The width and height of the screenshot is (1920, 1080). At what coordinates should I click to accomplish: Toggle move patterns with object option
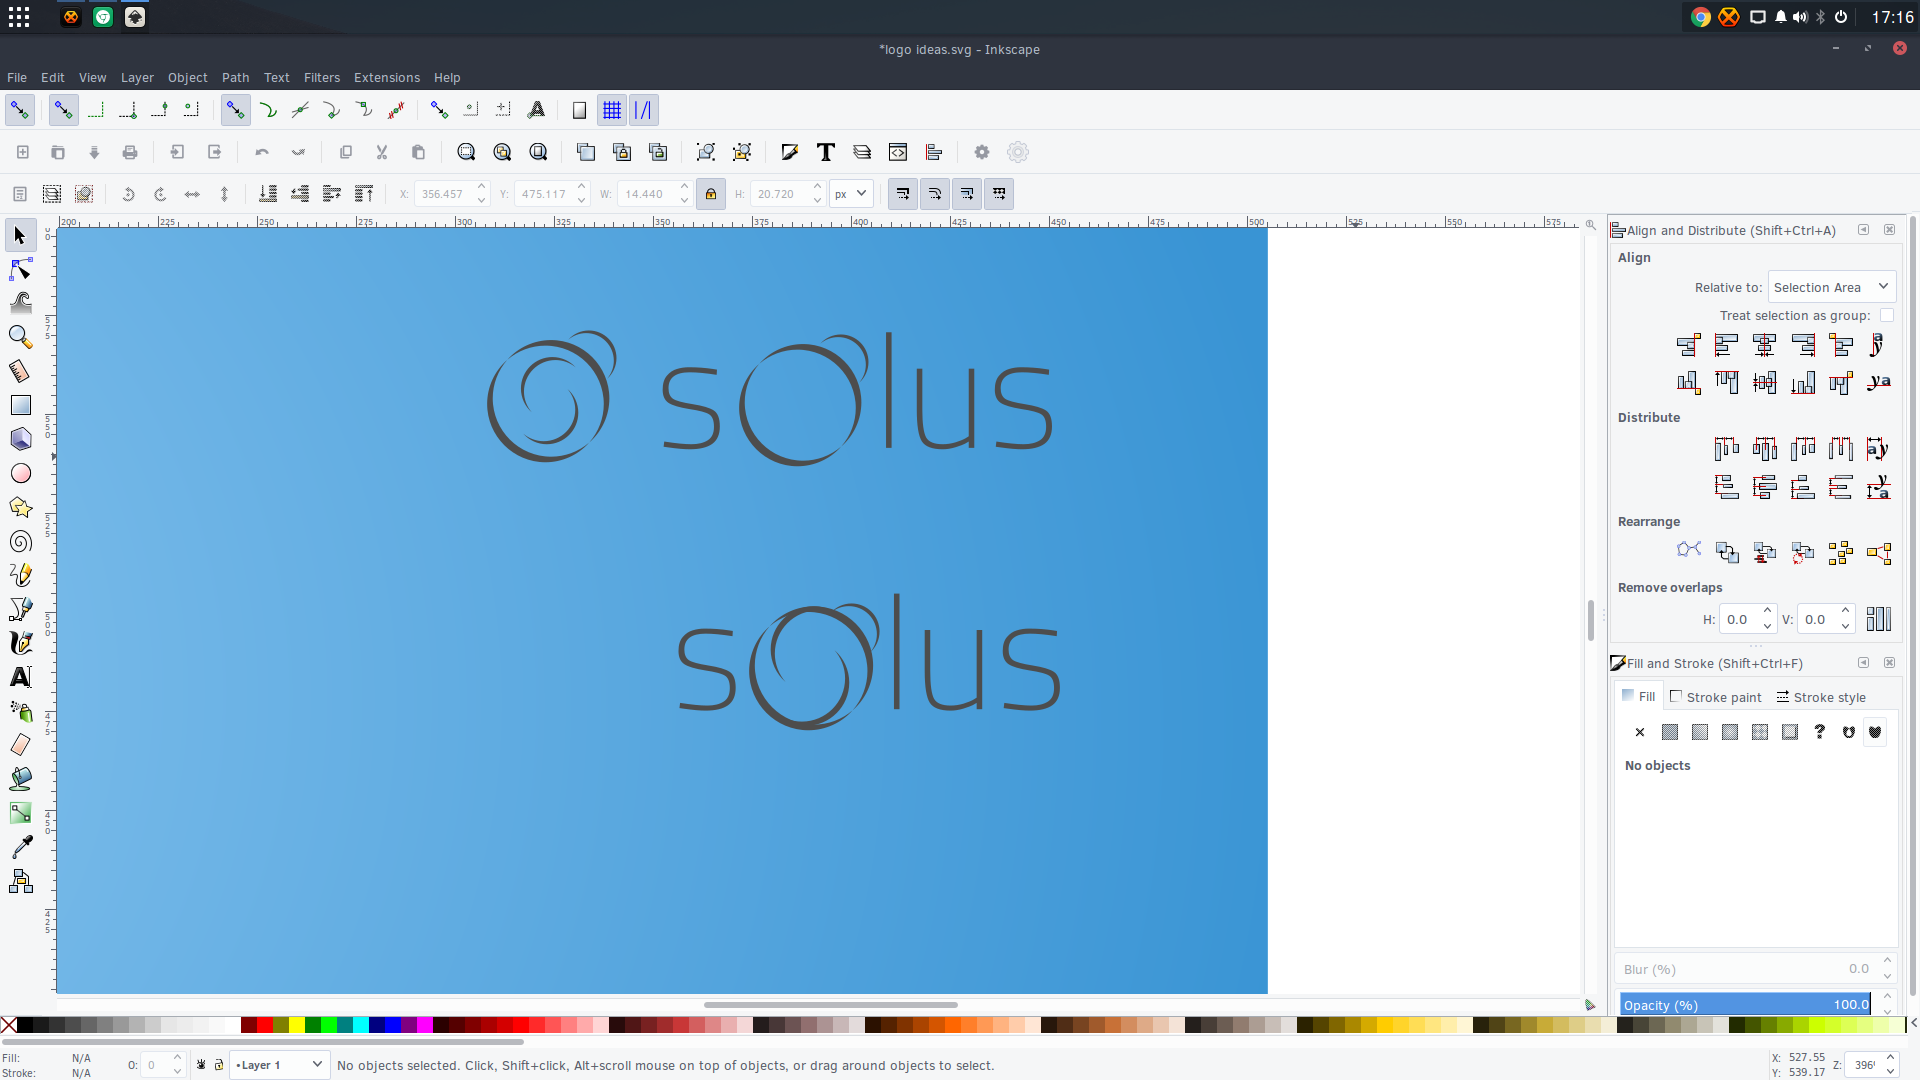[x=1000, y=194]
